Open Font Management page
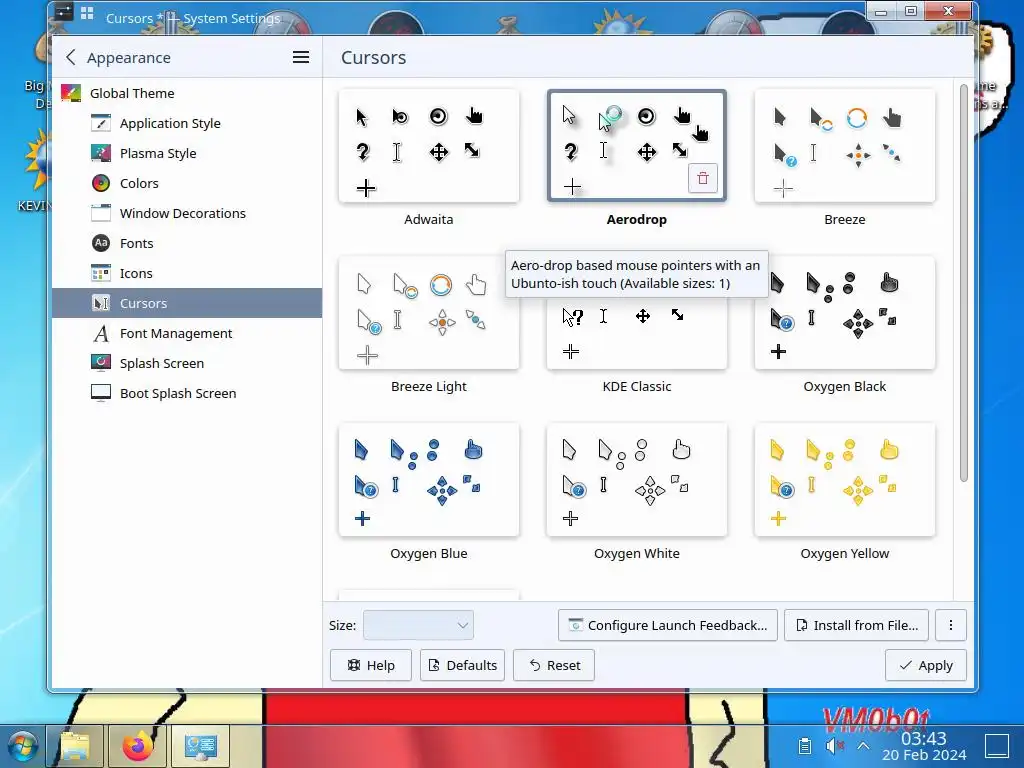The height and width of the screenshot is (768, 1024). [187, 334]
